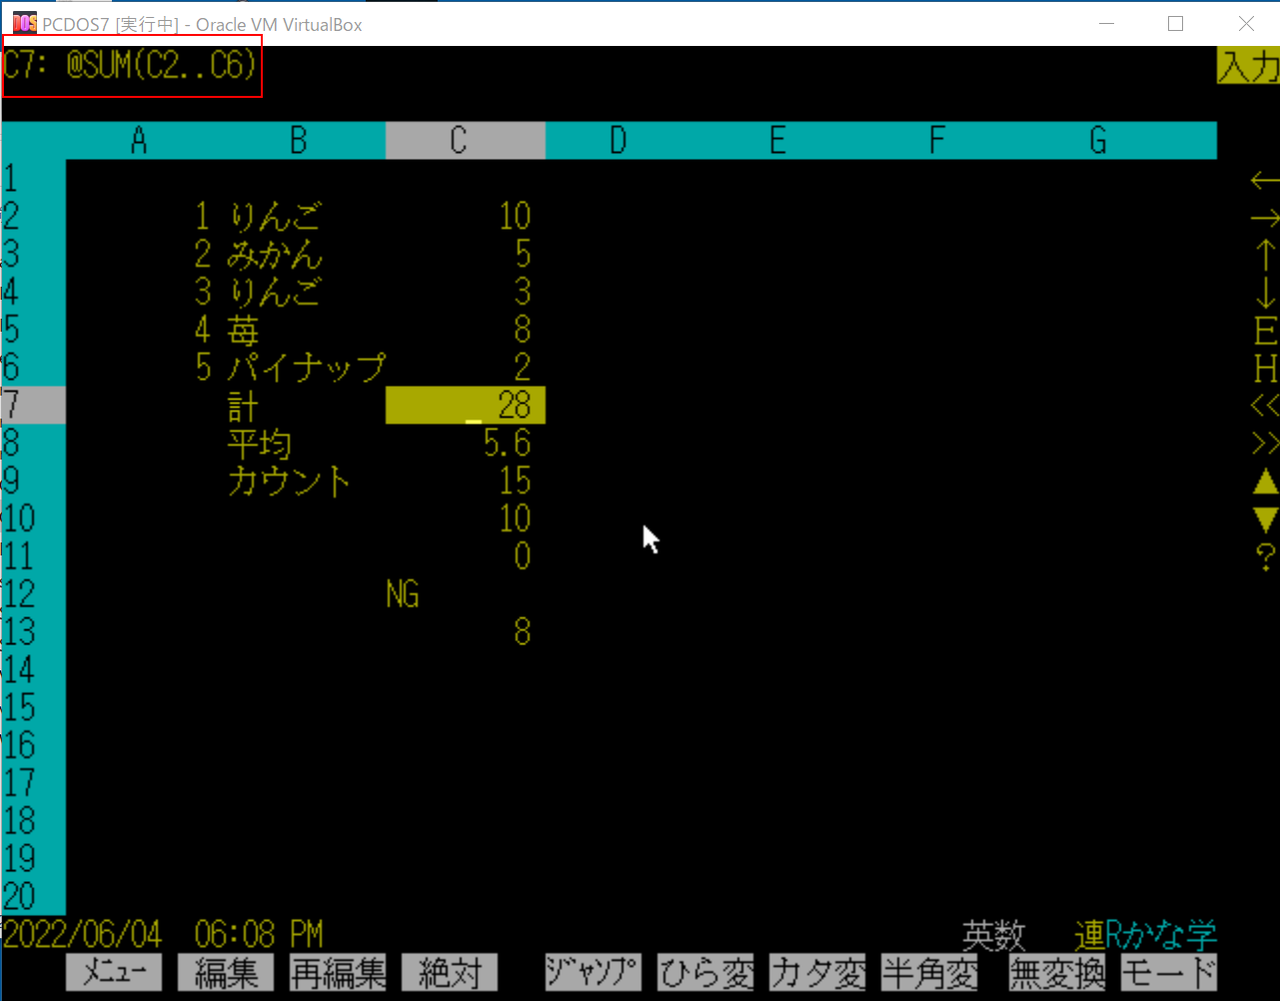Image resolution: width=1280 pixels, height=1001 pixels.
Task: Select column header A
Action: [x=139, y=141]
